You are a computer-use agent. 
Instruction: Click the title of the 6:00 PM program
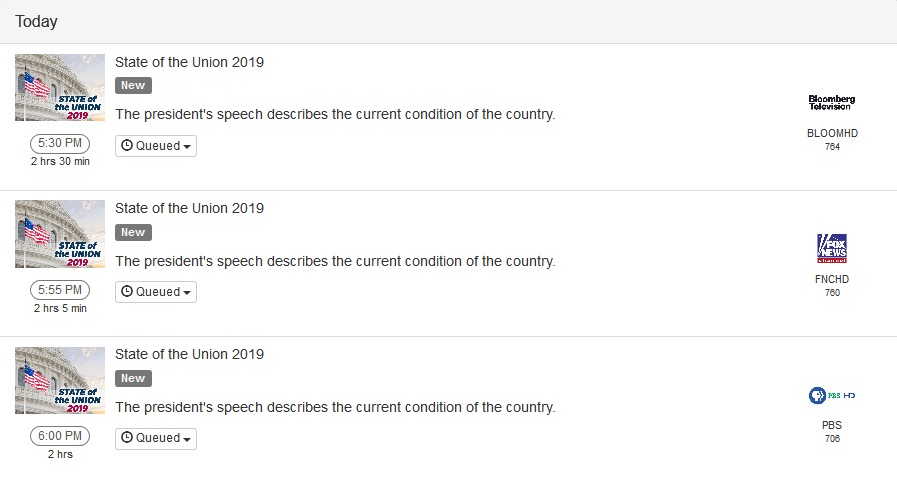(189, 354)
